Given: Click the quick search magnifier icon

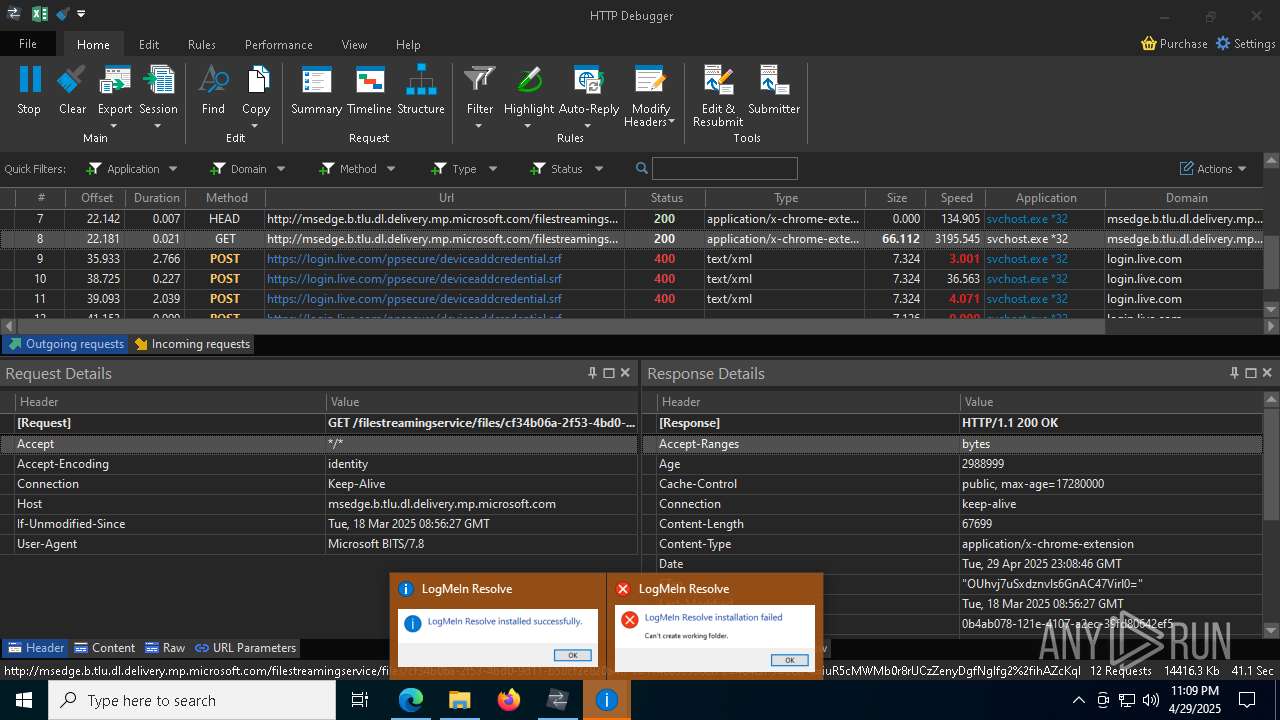Looking at the screenshot, I should pyautogui.click(x=642, y=169).
